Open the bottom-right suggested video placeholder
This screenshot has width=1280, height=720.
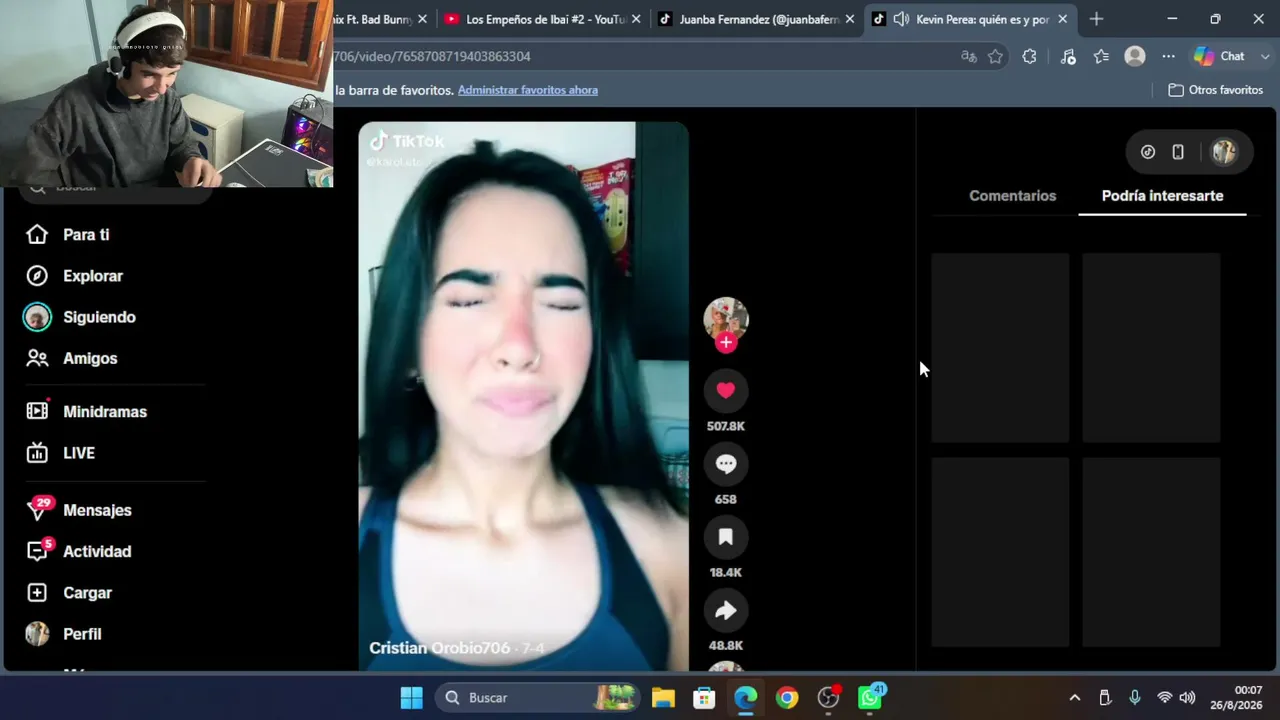coord(1151,552)
